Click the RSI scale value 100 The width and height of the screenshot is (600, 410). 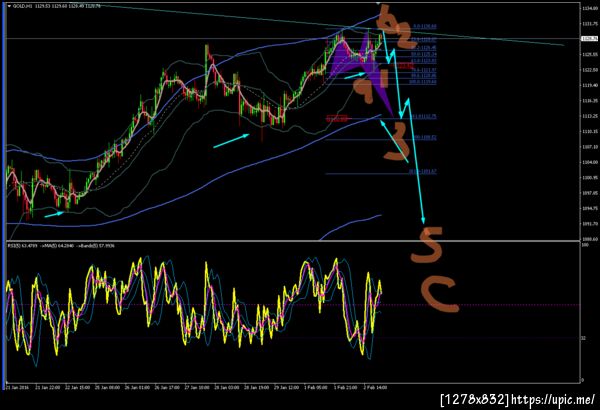(585, 245)
